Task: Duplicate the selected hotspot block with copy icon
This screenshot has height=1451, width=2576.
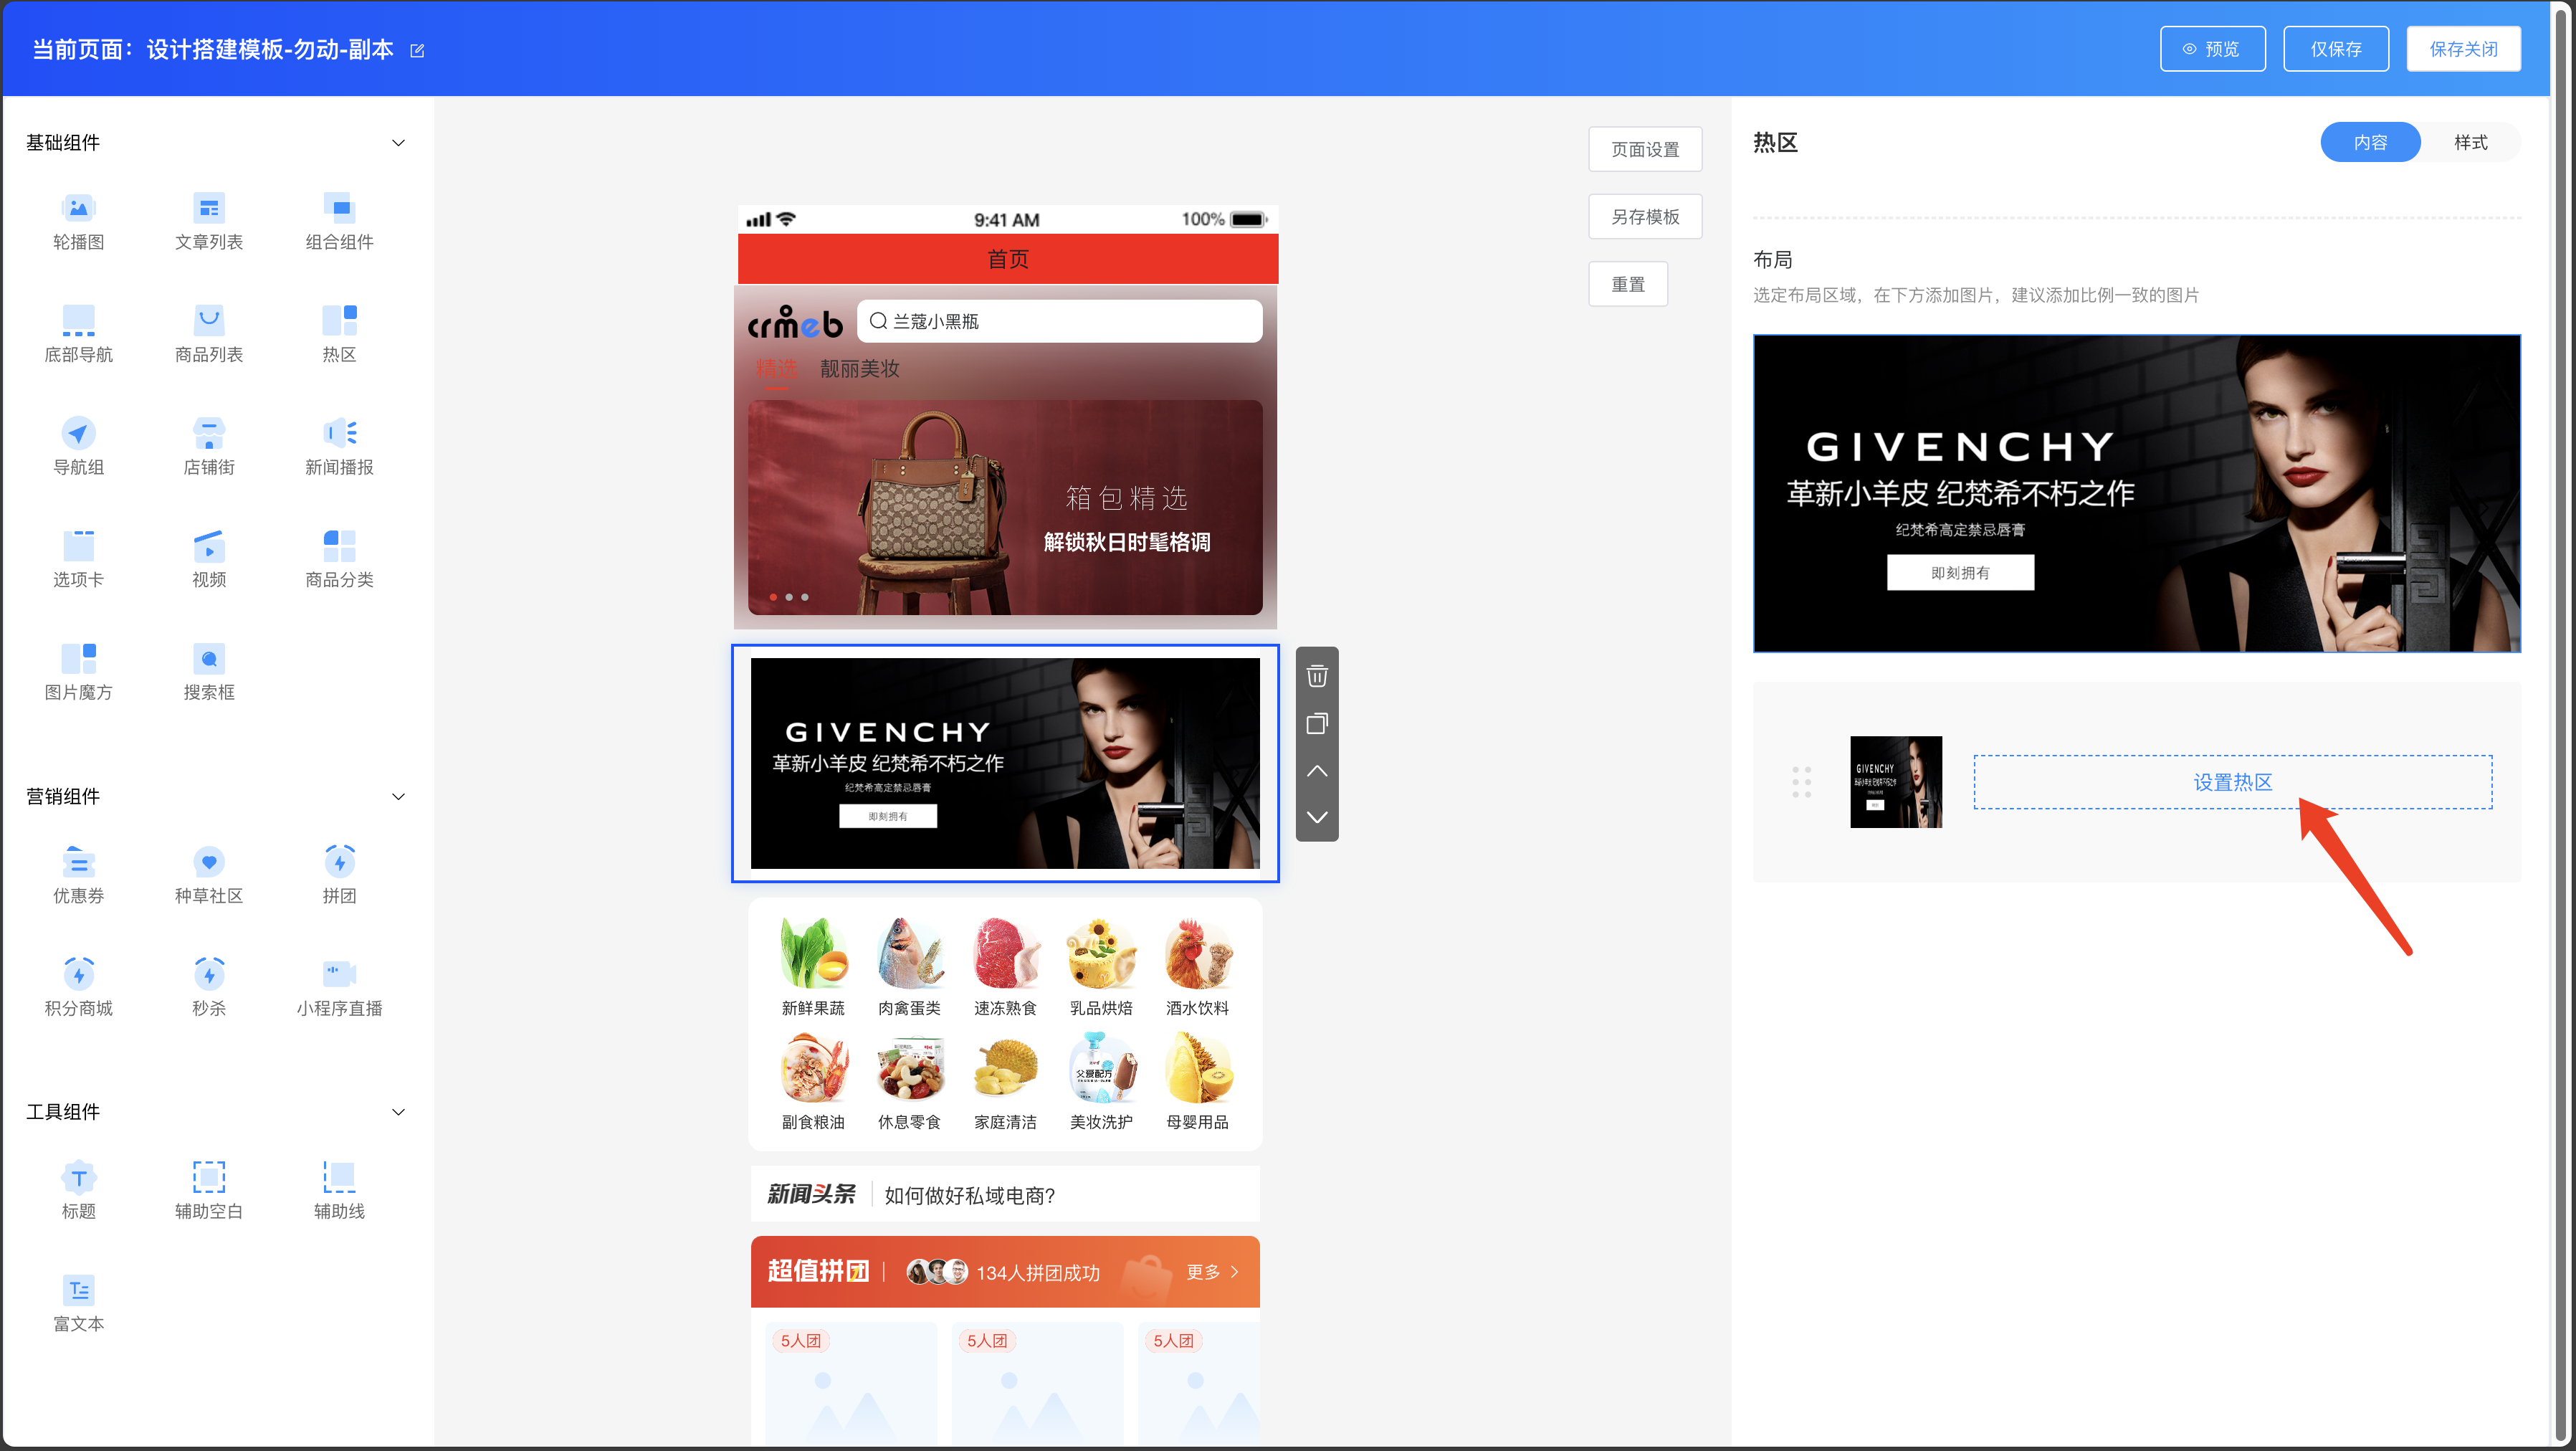Action: [1317, 723]
